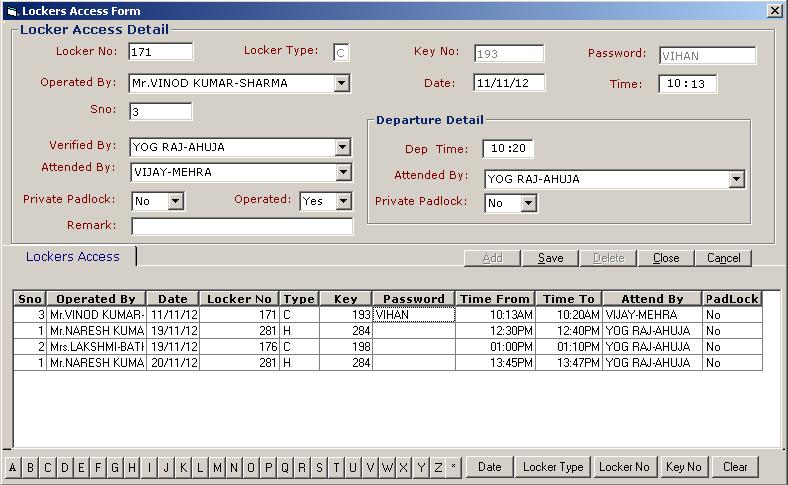Click the Locker Type filter button
This screenshot has height=485, width=788.
(x=553, y=467)
